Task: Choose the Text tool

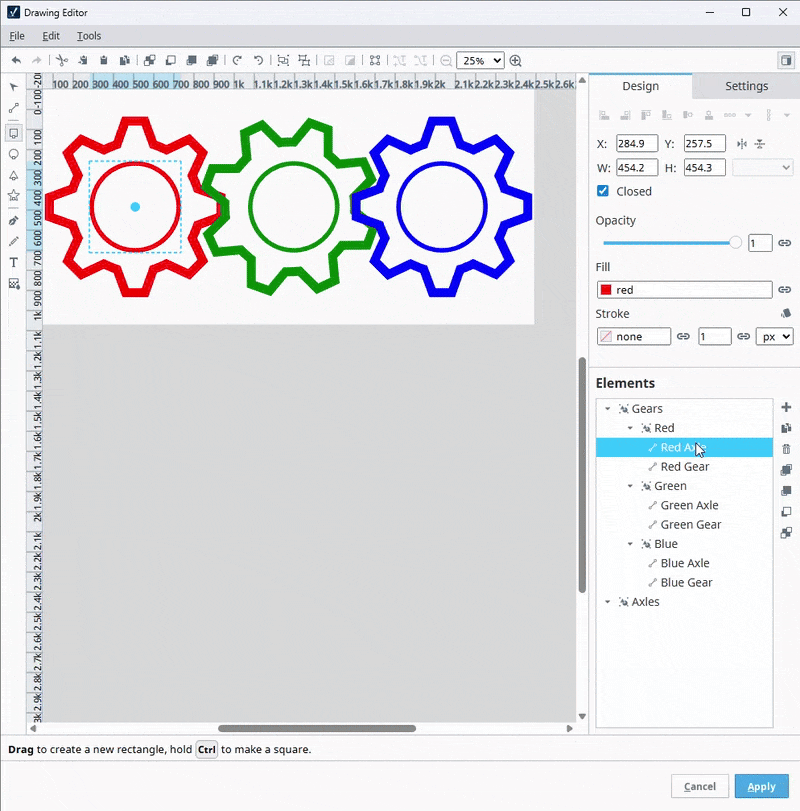Action: coord(14,262)
